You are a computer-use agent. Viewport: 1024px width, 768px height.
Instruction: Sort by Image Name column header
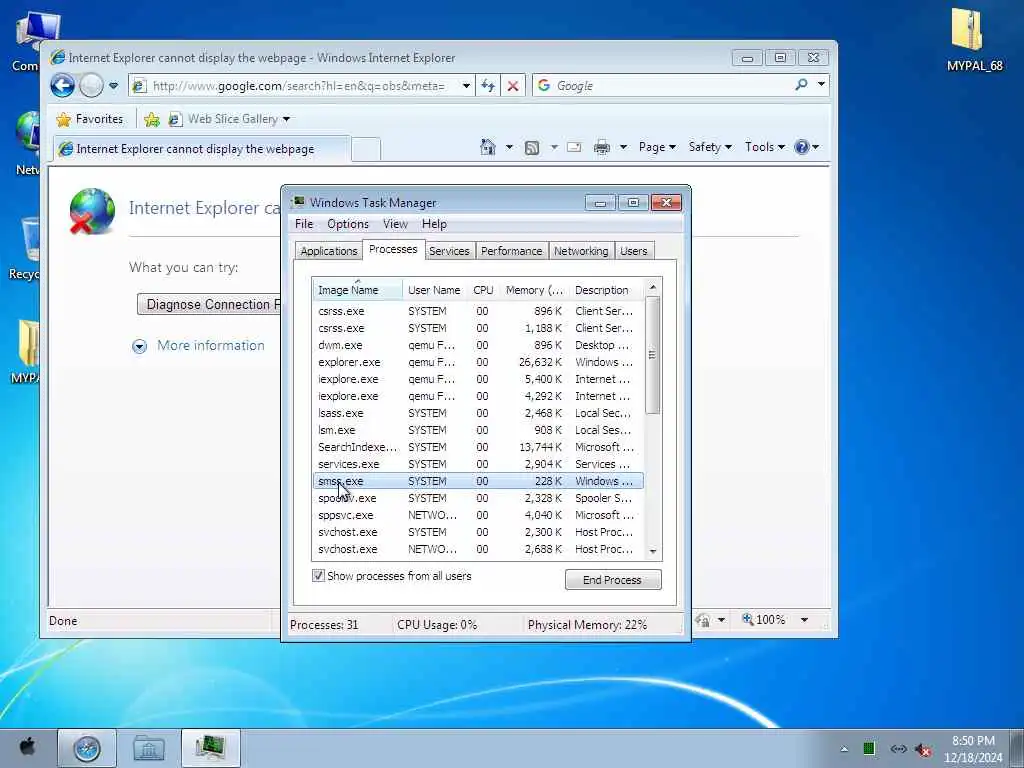coord(357,290)
